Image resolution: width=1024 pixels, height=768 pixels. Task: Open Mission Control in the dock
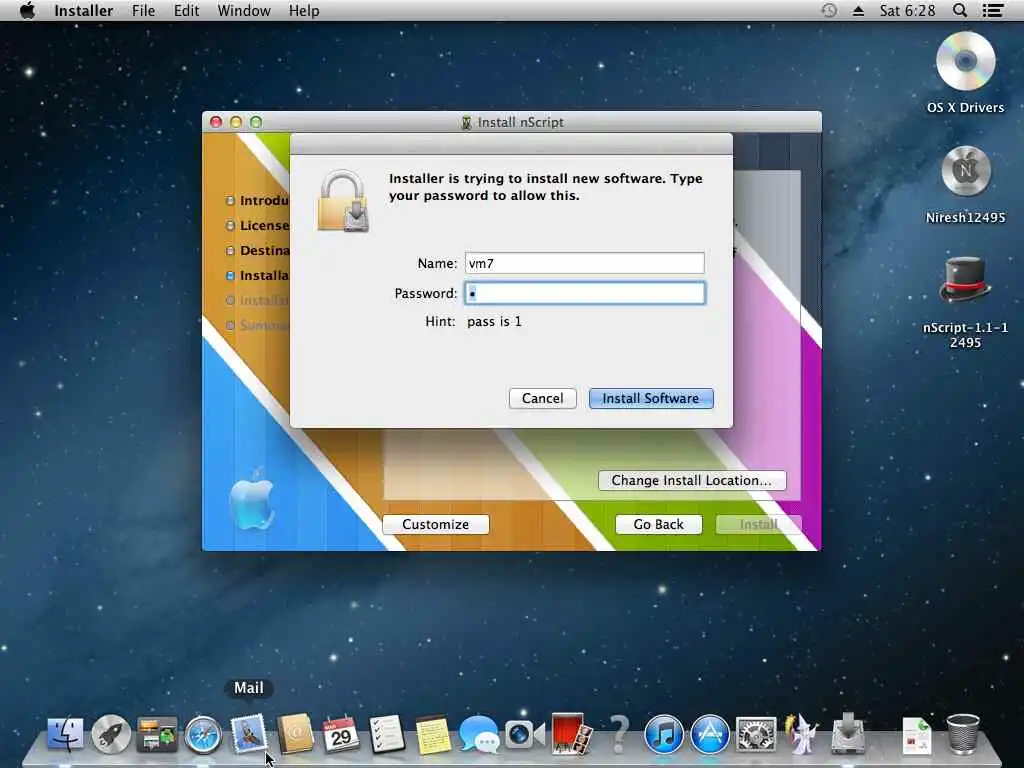(157, 734)
